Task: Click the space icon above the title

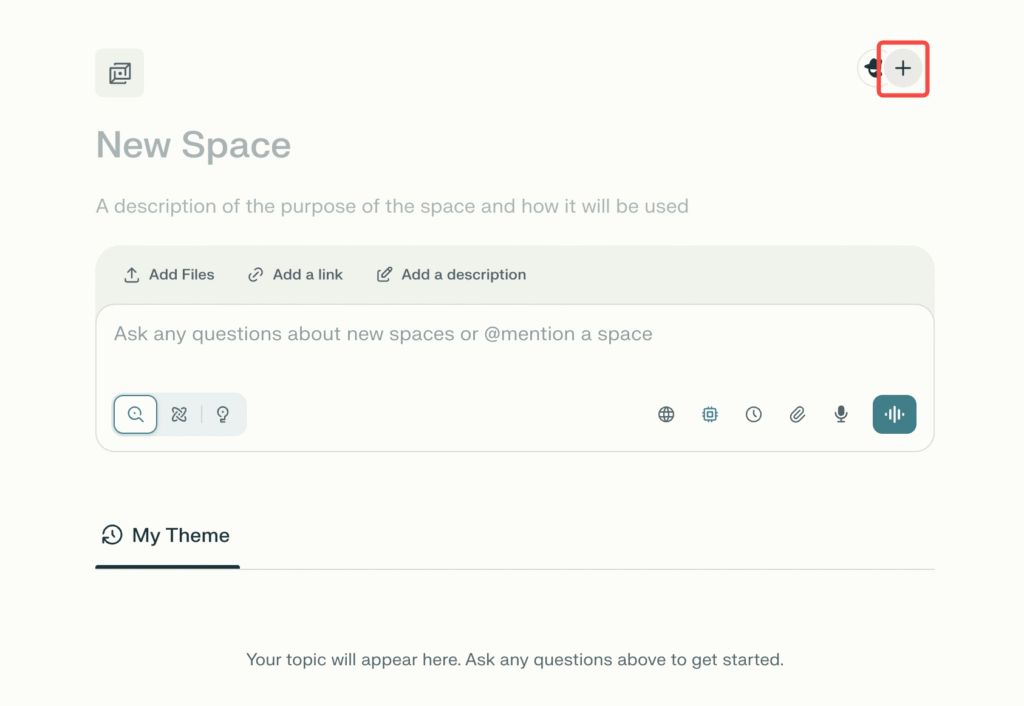Action: (x=120, y=73)
